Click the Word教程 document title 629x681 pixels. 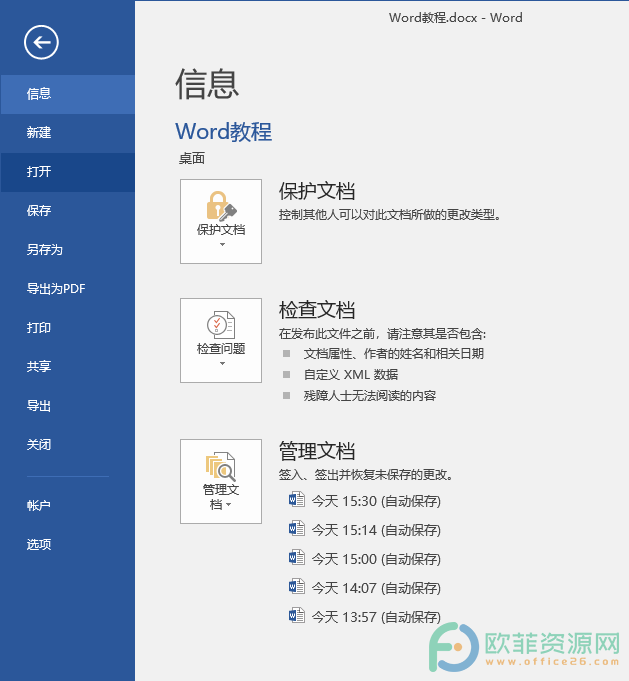click(x=224, y=132)
